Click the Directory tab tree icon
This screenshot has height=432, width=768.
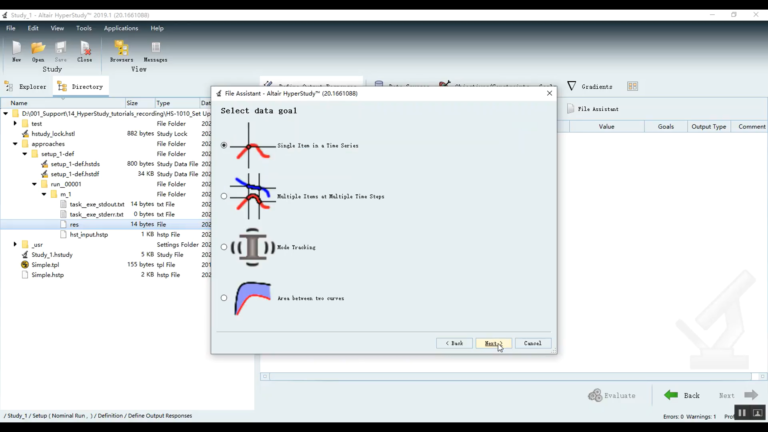[62, 87]
